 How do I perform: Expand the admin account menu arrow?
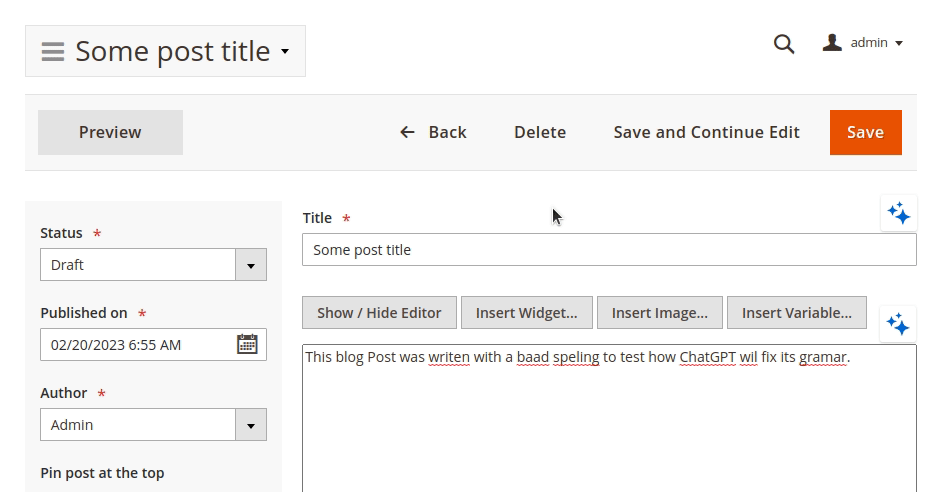(x=899, y=44)
